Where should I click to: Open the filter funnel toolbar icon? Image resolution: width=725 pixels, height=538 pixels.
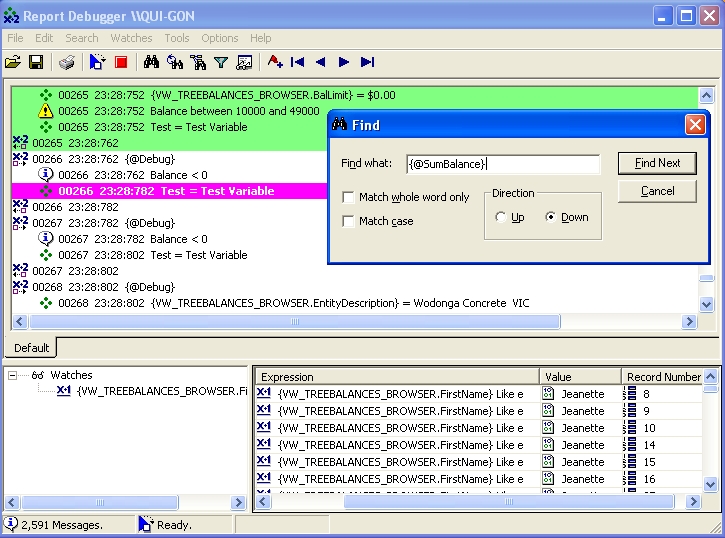(x=221, y=62)
